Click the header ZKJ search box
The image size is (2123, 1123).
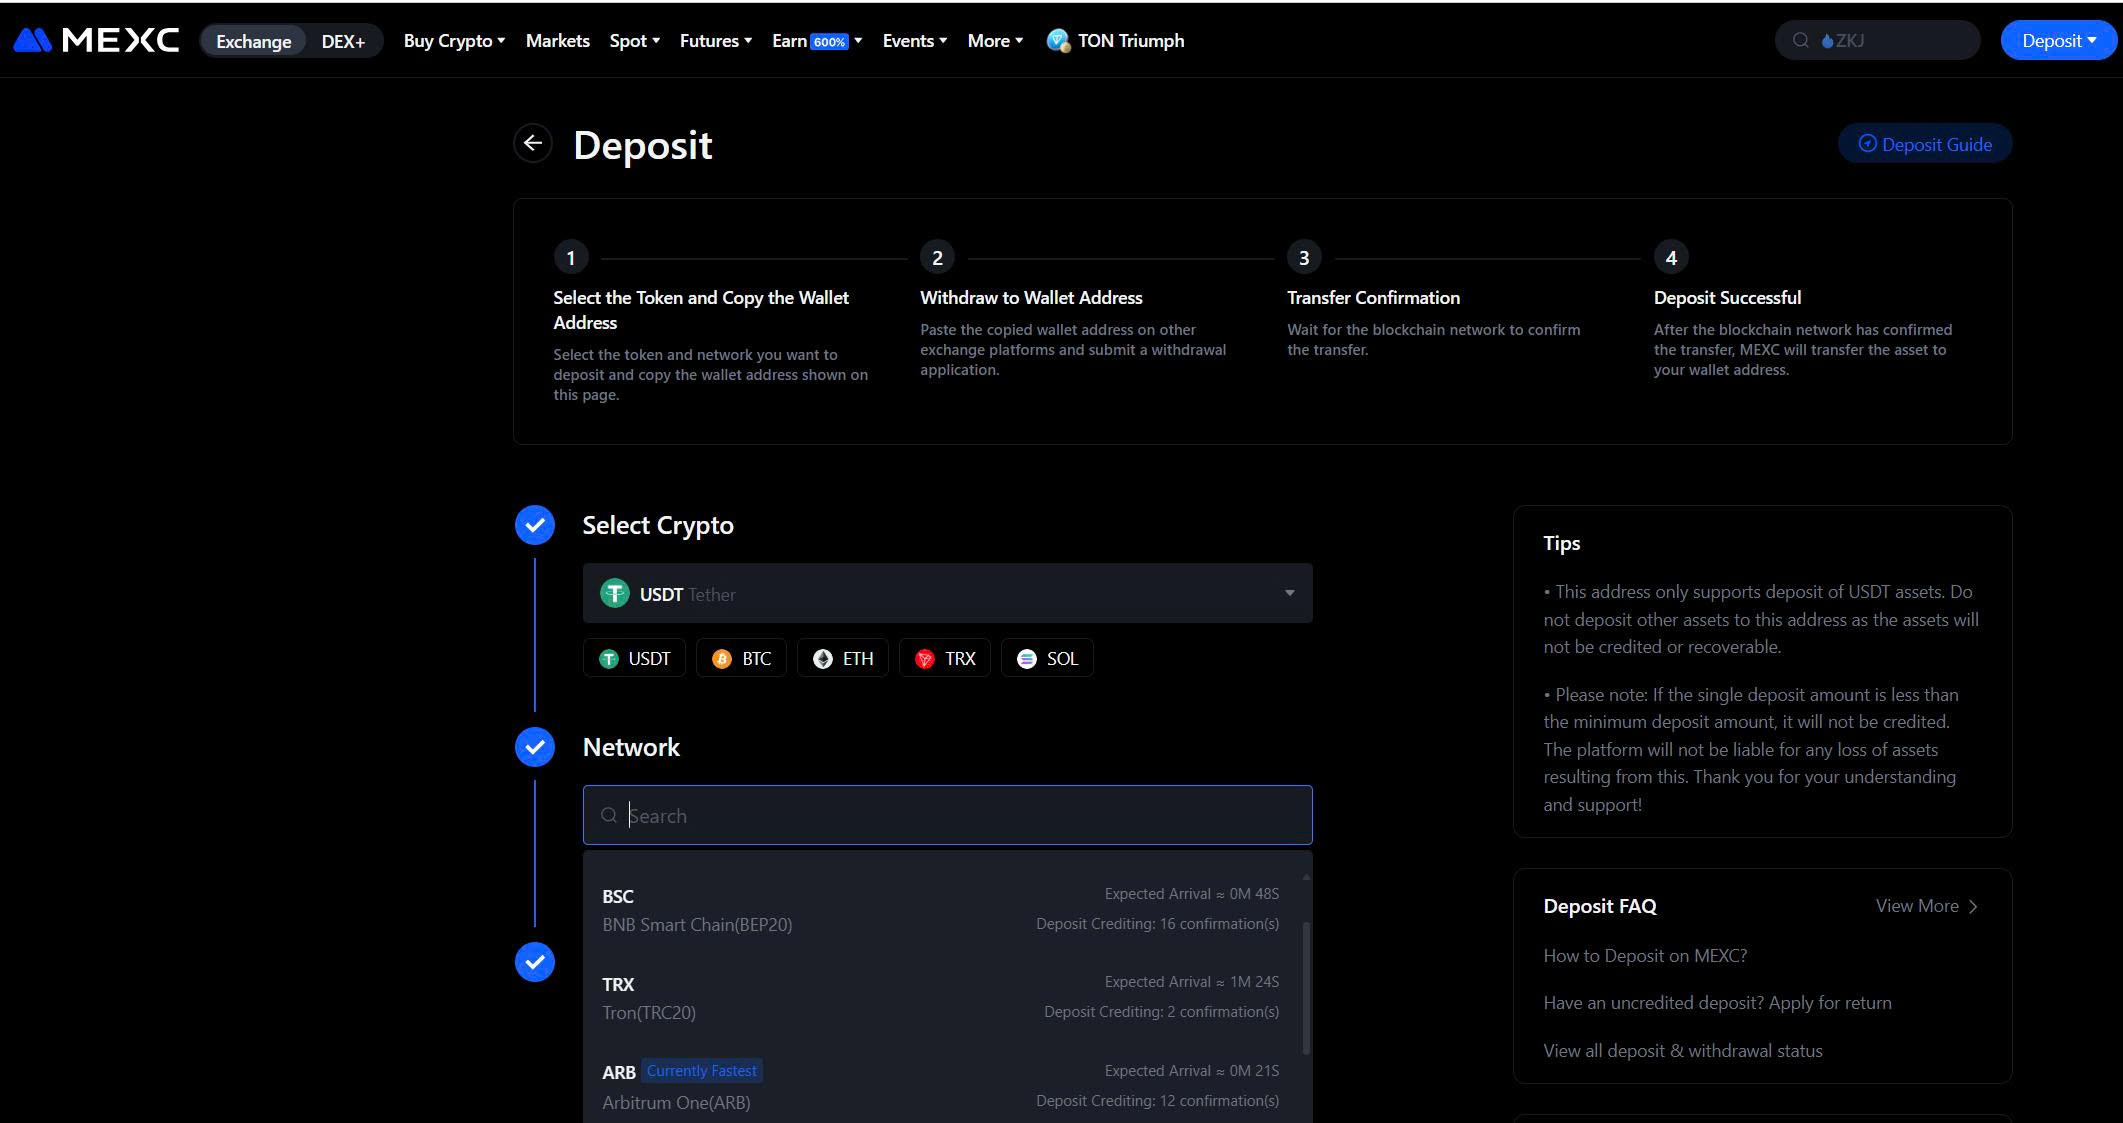point(1877,40)
